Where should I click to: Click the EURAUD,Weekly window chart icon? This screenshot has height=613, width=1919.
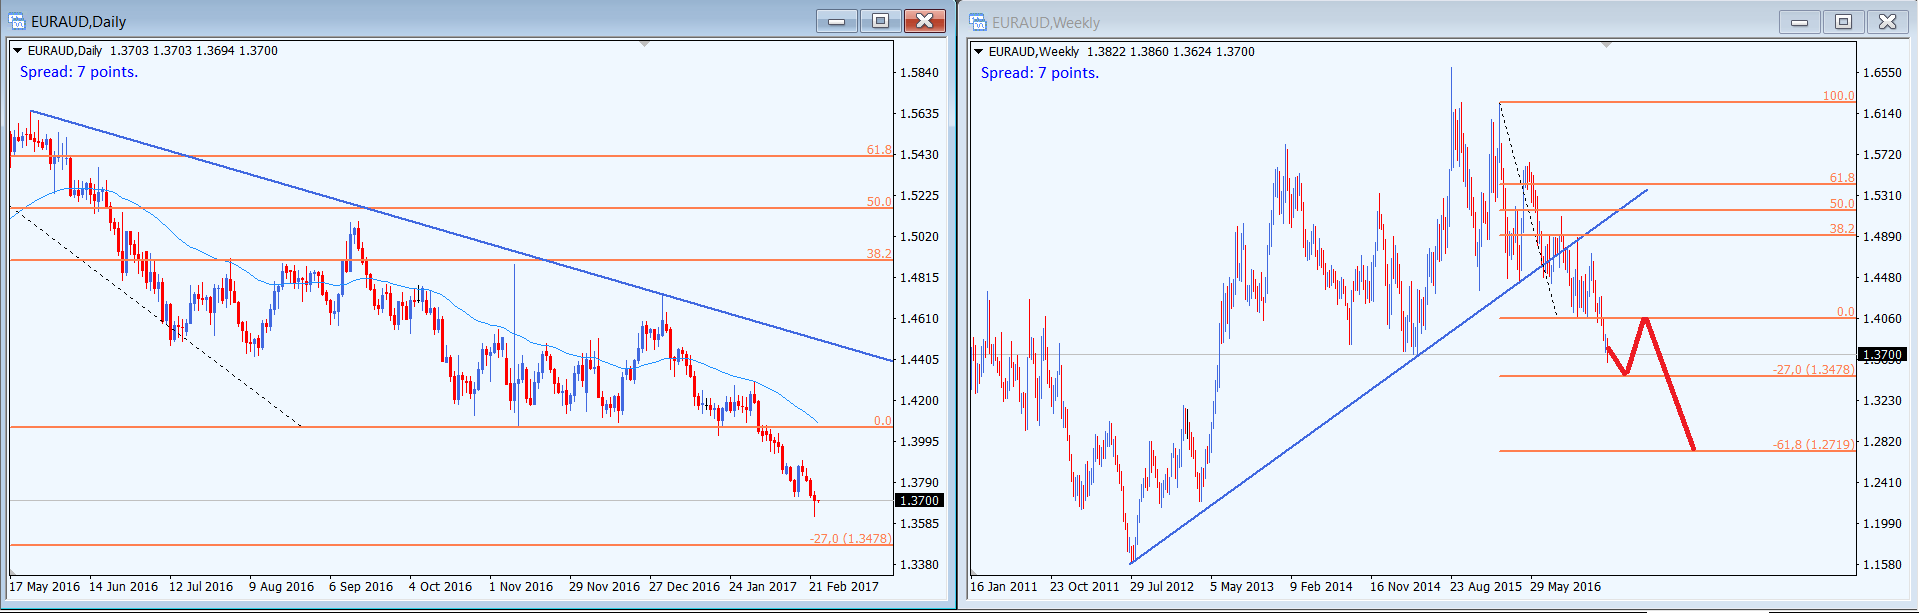tap(978, 22)
